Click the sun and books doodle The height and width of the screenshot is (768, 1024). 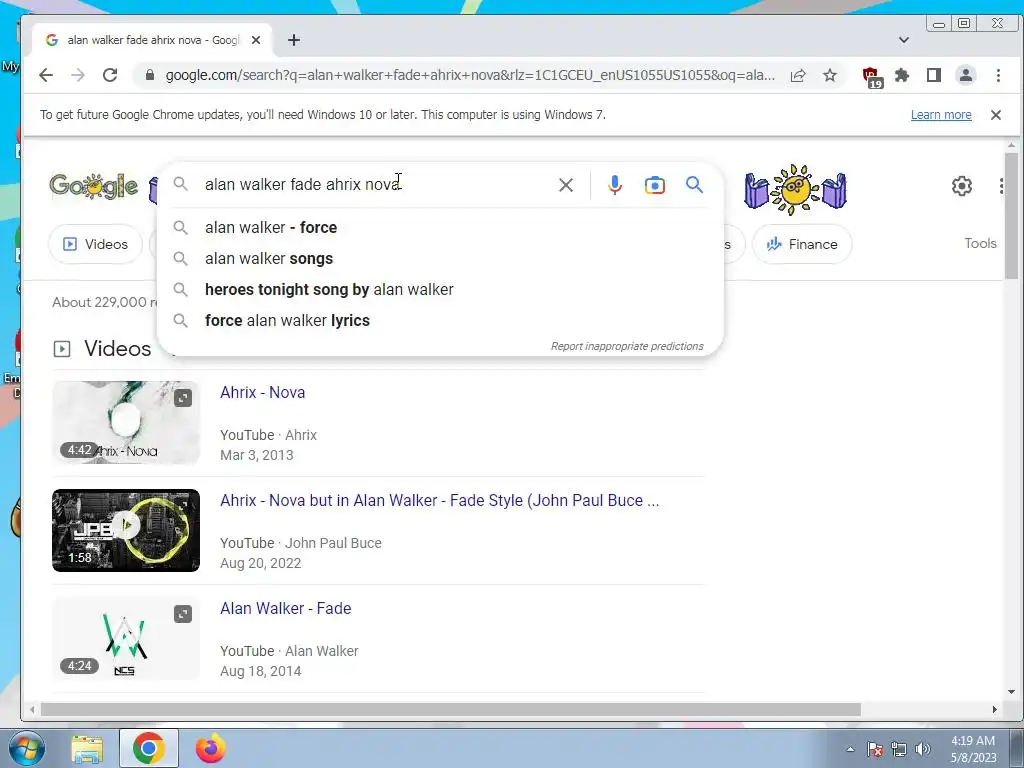(795, 189)
